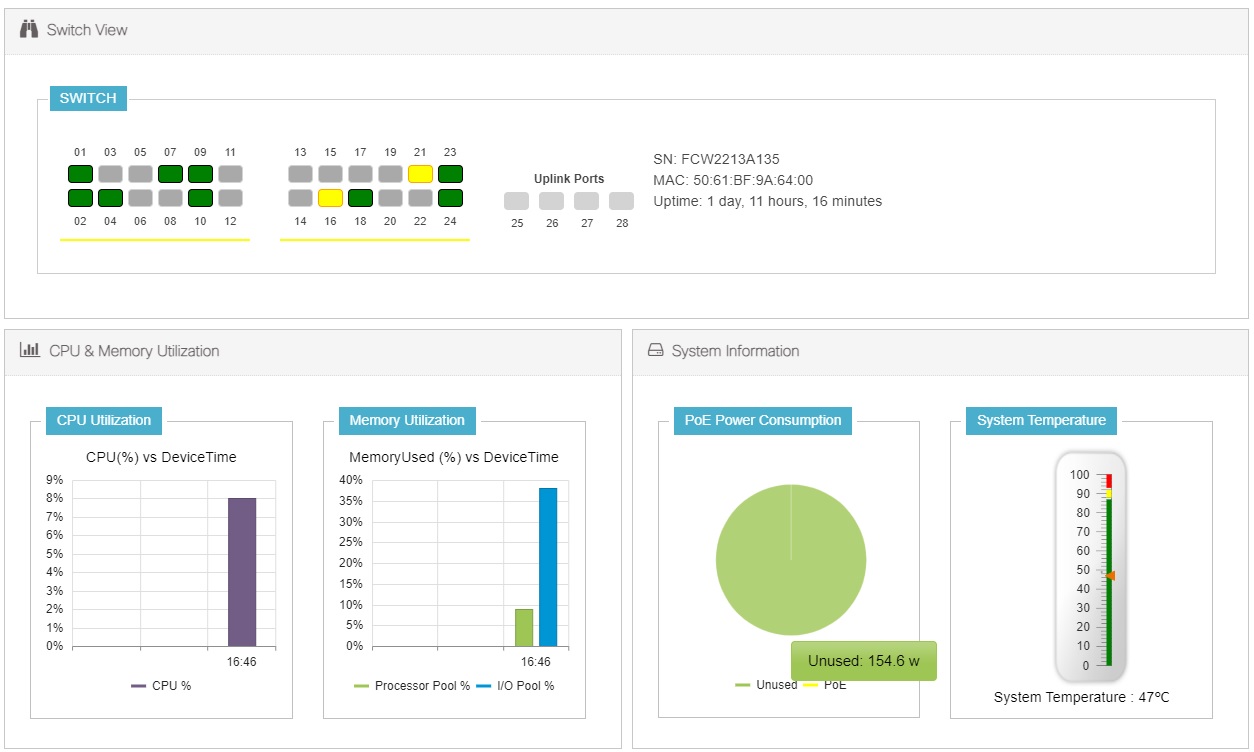Toggle the PoE legend under the pie chart
1254x752 pixels.
click(x=833, y=685)
